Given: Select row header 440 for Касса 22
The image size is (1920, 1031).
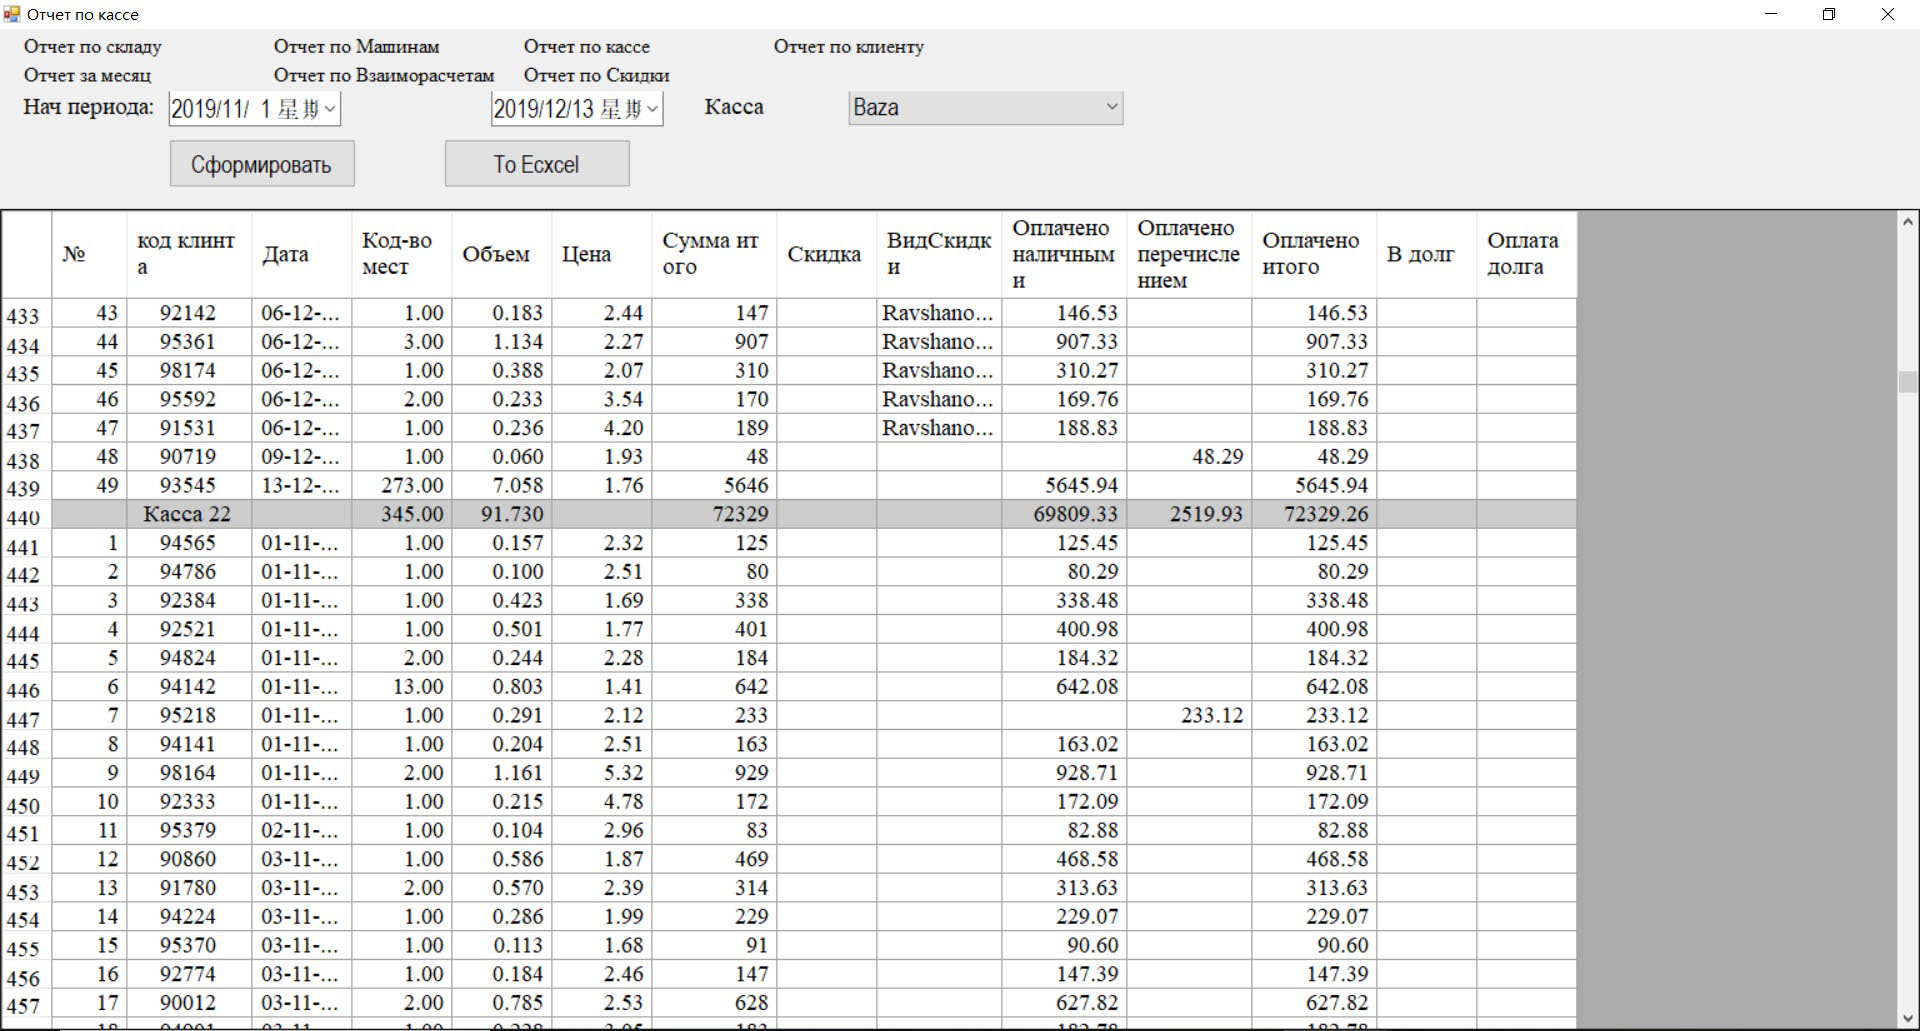Looking at the screenshot, I should point(25,516).
